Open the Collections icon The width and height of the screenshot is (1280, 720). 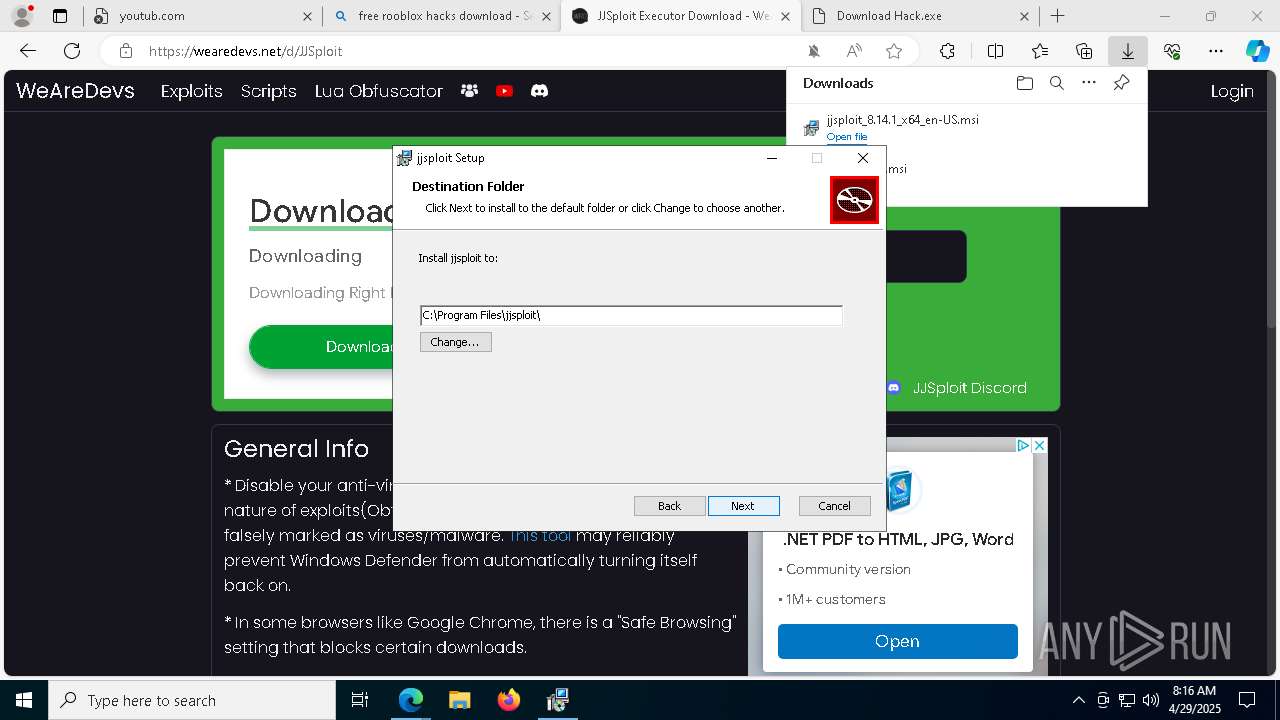tap(1084, 51)
